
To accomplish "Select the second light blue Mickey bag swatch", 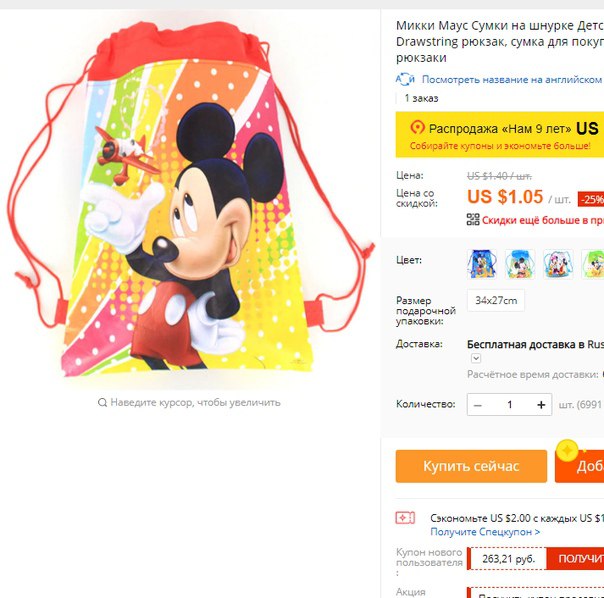I will (x=520, y=264).
